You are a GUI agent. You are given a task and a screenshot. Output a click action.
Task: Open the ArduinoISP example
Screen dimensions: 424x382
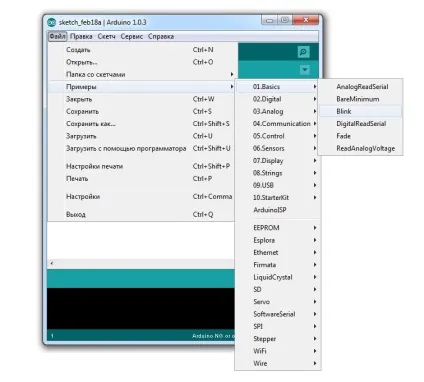(x=277, y=210)
